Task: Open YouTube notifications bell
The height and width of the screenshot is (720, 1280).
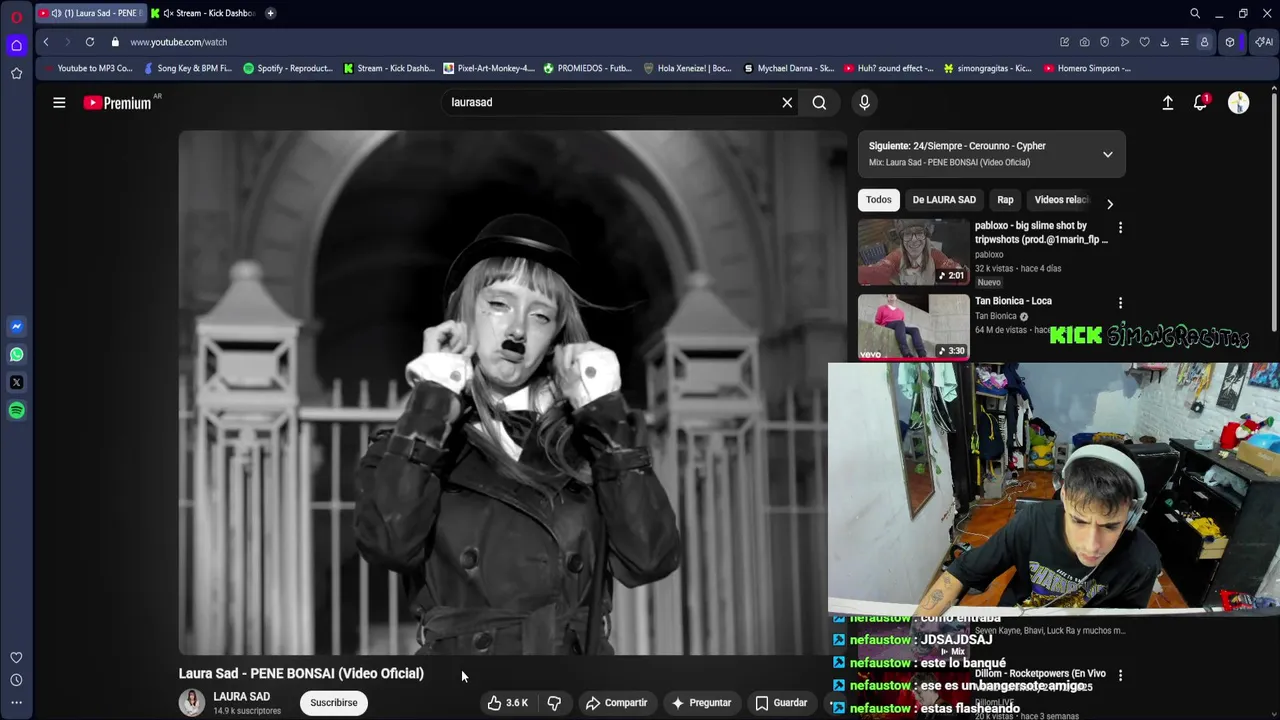Action: coord(1201,102)
